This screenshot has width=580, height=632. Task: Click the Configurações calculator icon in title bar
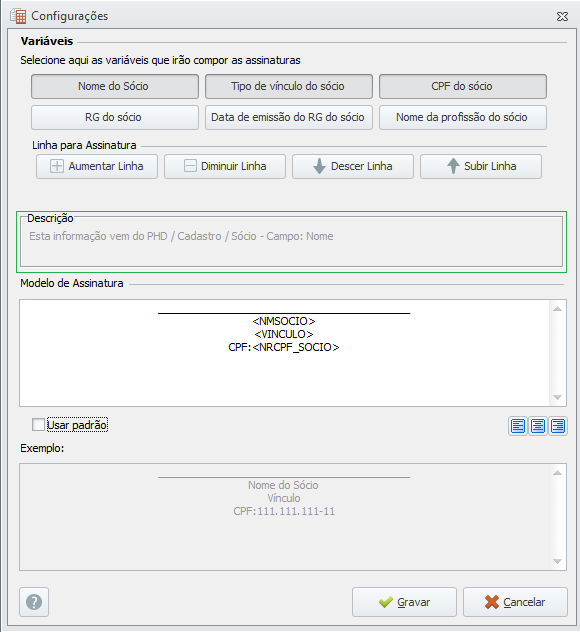coord(19,16)
